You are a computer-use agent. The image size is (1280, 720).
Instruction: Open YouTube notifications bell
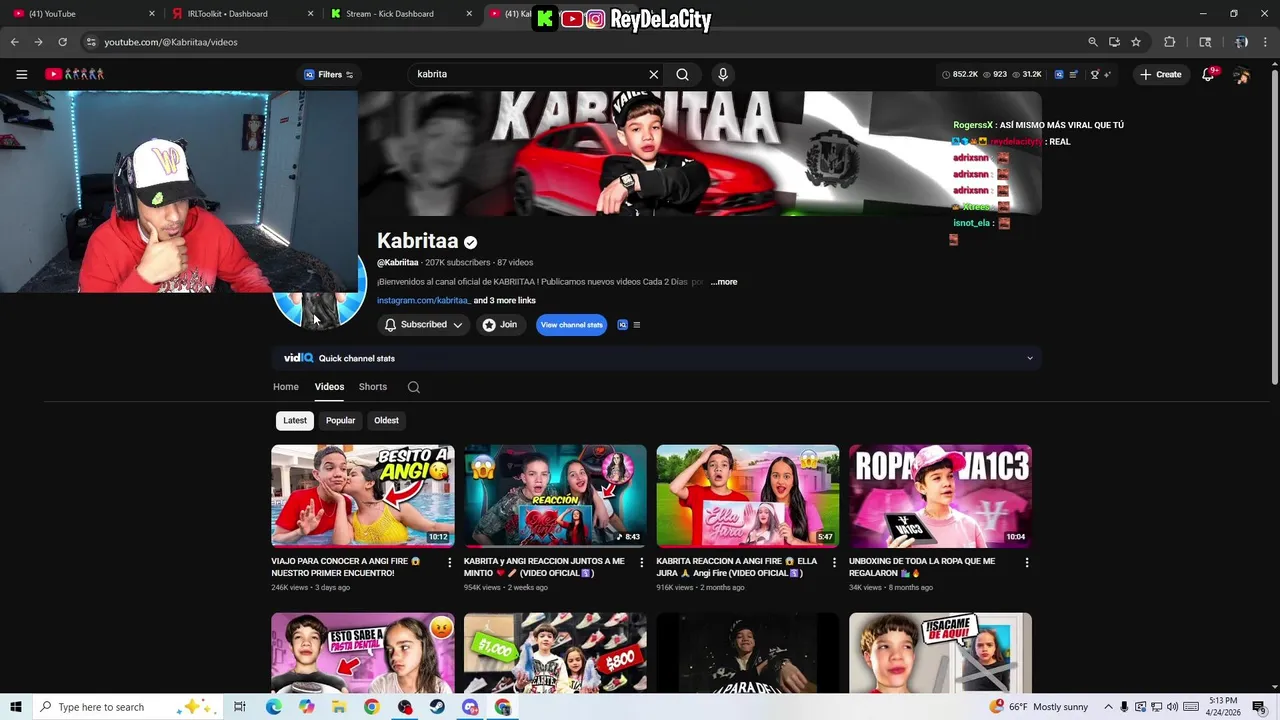1208,74
